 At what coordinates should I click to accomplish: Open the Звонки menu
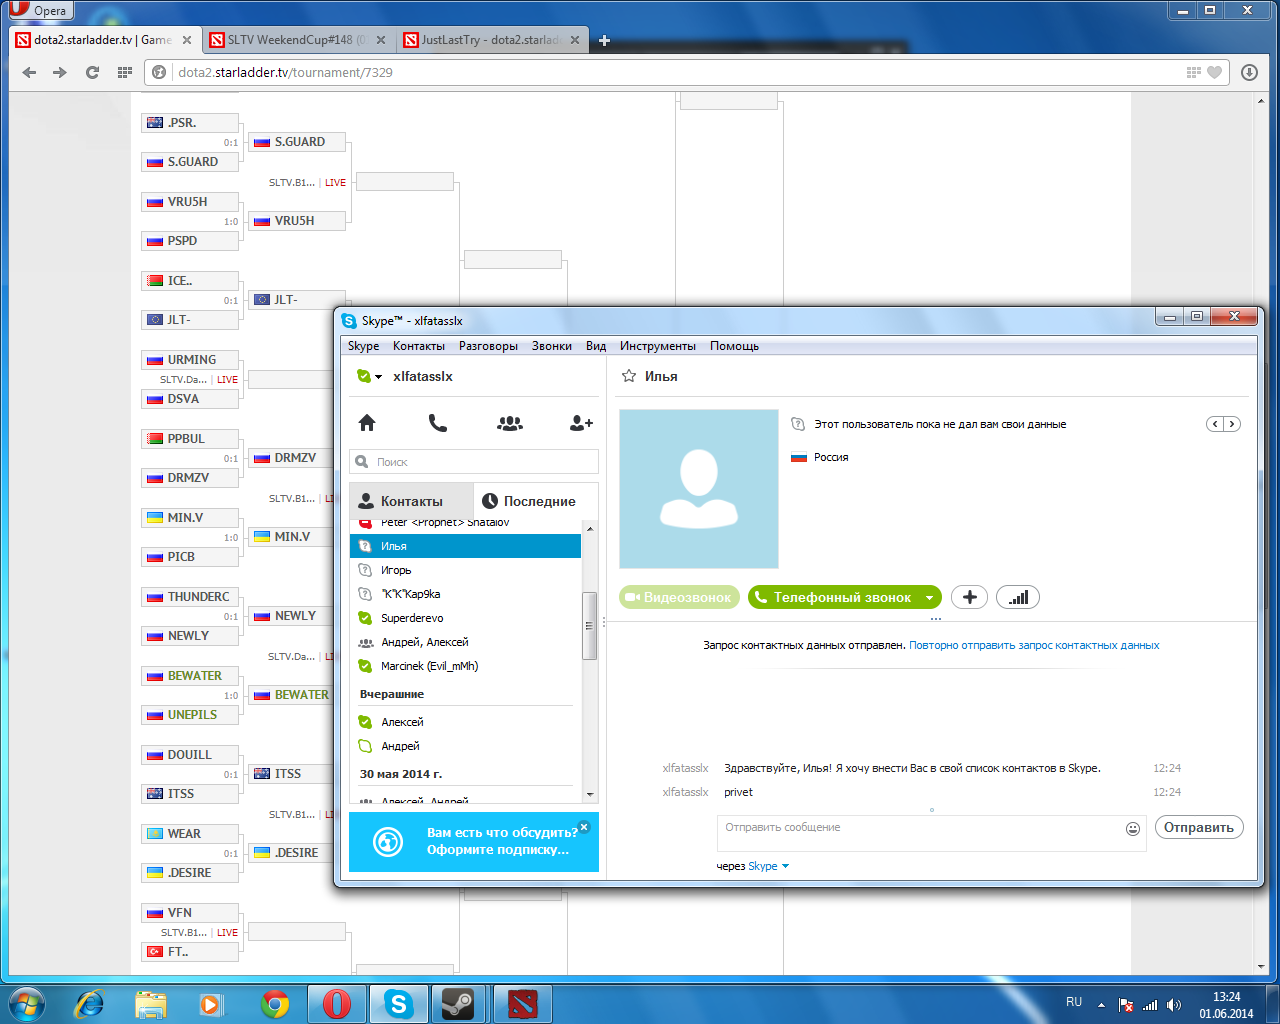click(552, 346)
